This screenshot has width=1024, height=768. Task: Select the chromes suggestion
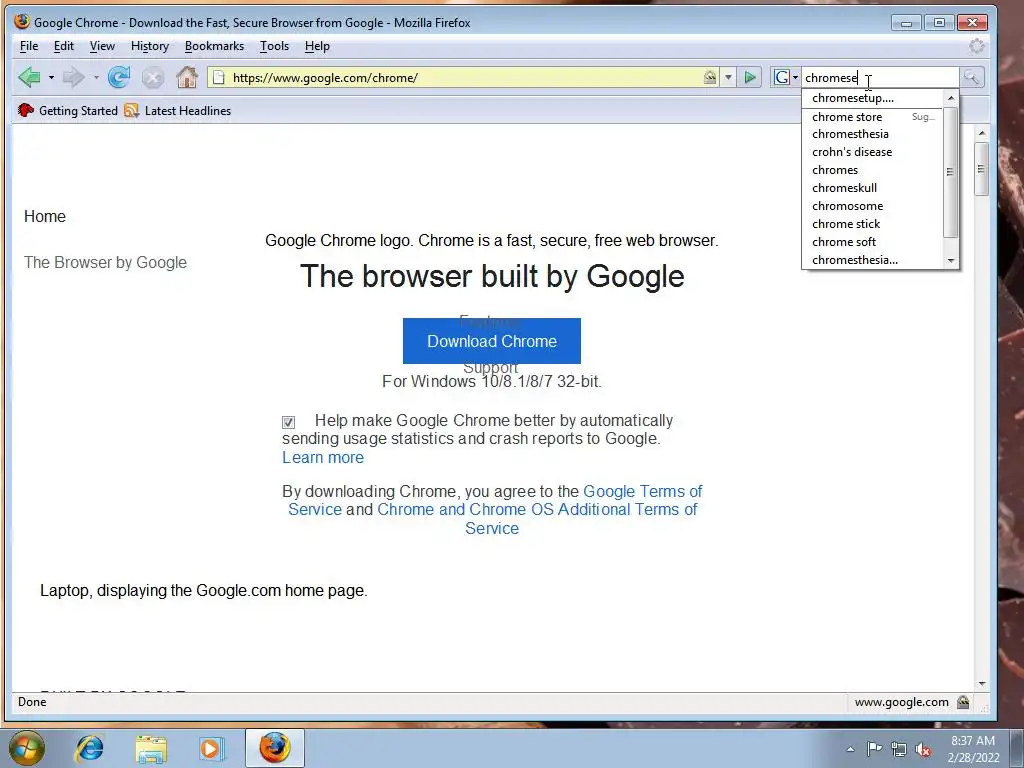[872, 170]
